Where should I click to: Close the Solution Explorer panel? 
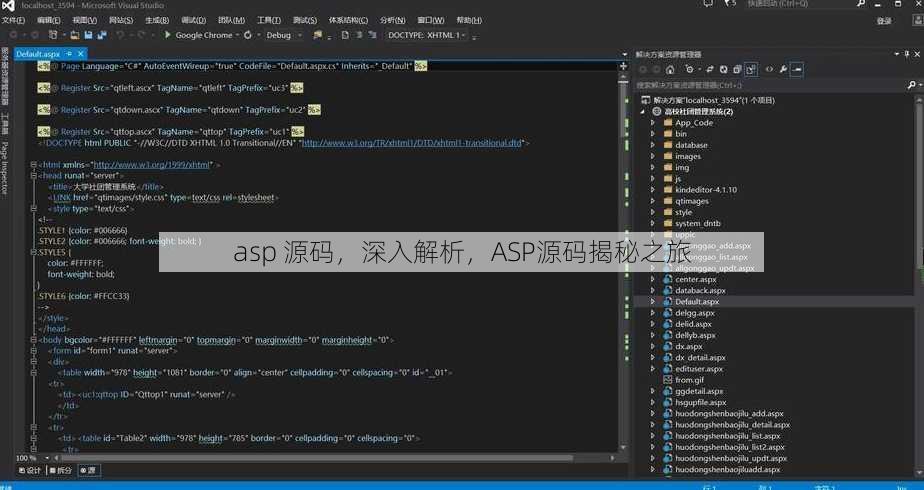(x=917, y=54)
